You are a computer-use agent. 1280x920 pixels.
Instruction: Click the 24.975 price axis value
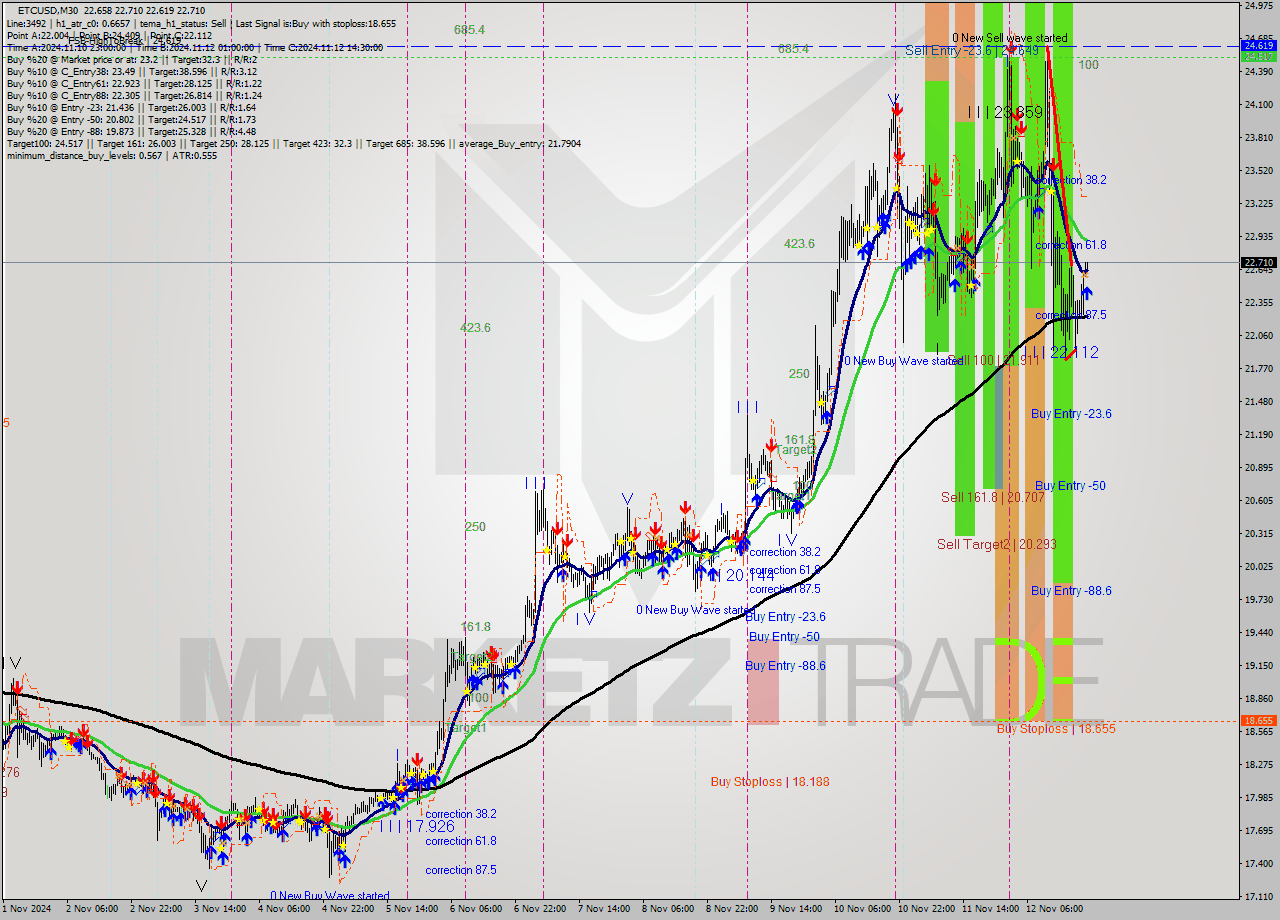point(1258,6)
